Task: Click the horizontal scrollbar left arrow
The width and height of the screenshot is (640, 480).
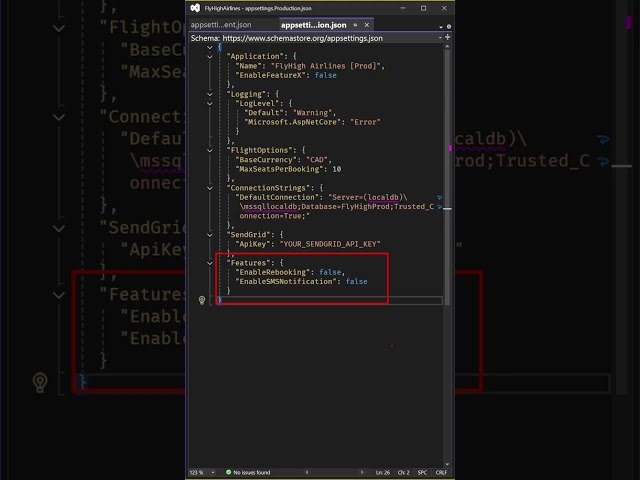Action: coord(307,472)
